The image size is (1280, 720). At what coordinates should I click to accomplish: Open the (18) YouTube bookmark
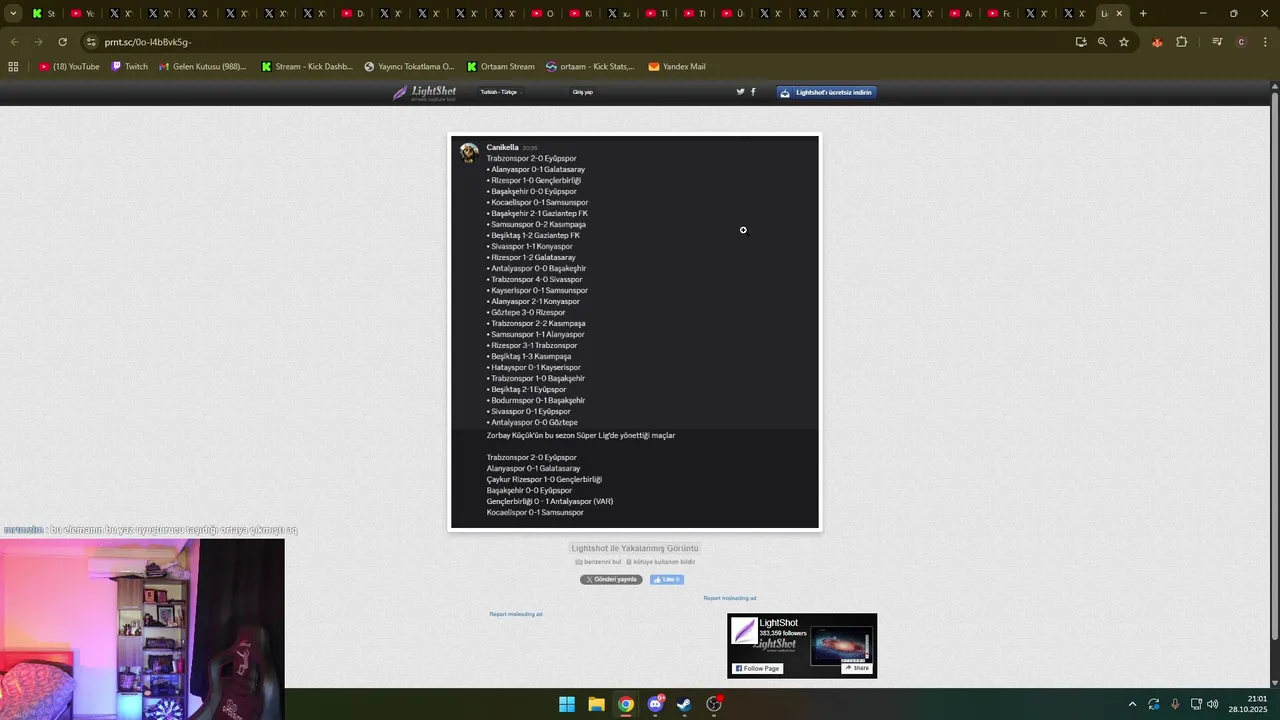coord(70,67)
